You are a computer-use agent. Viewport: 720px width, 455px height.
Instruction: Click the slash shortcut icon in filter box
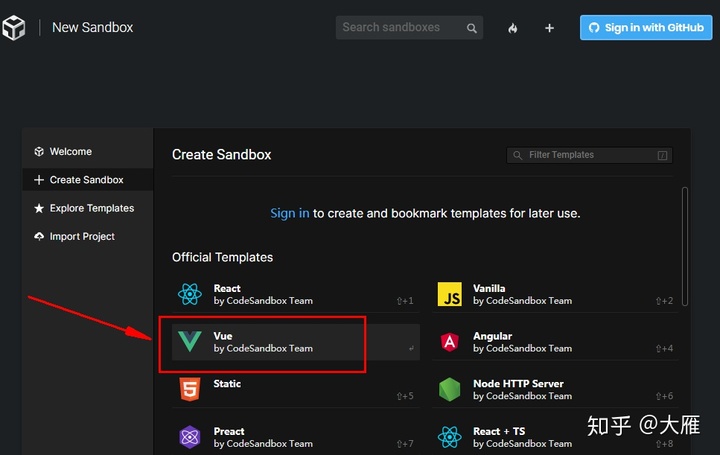pyautogui.click(x=662, y=155)
